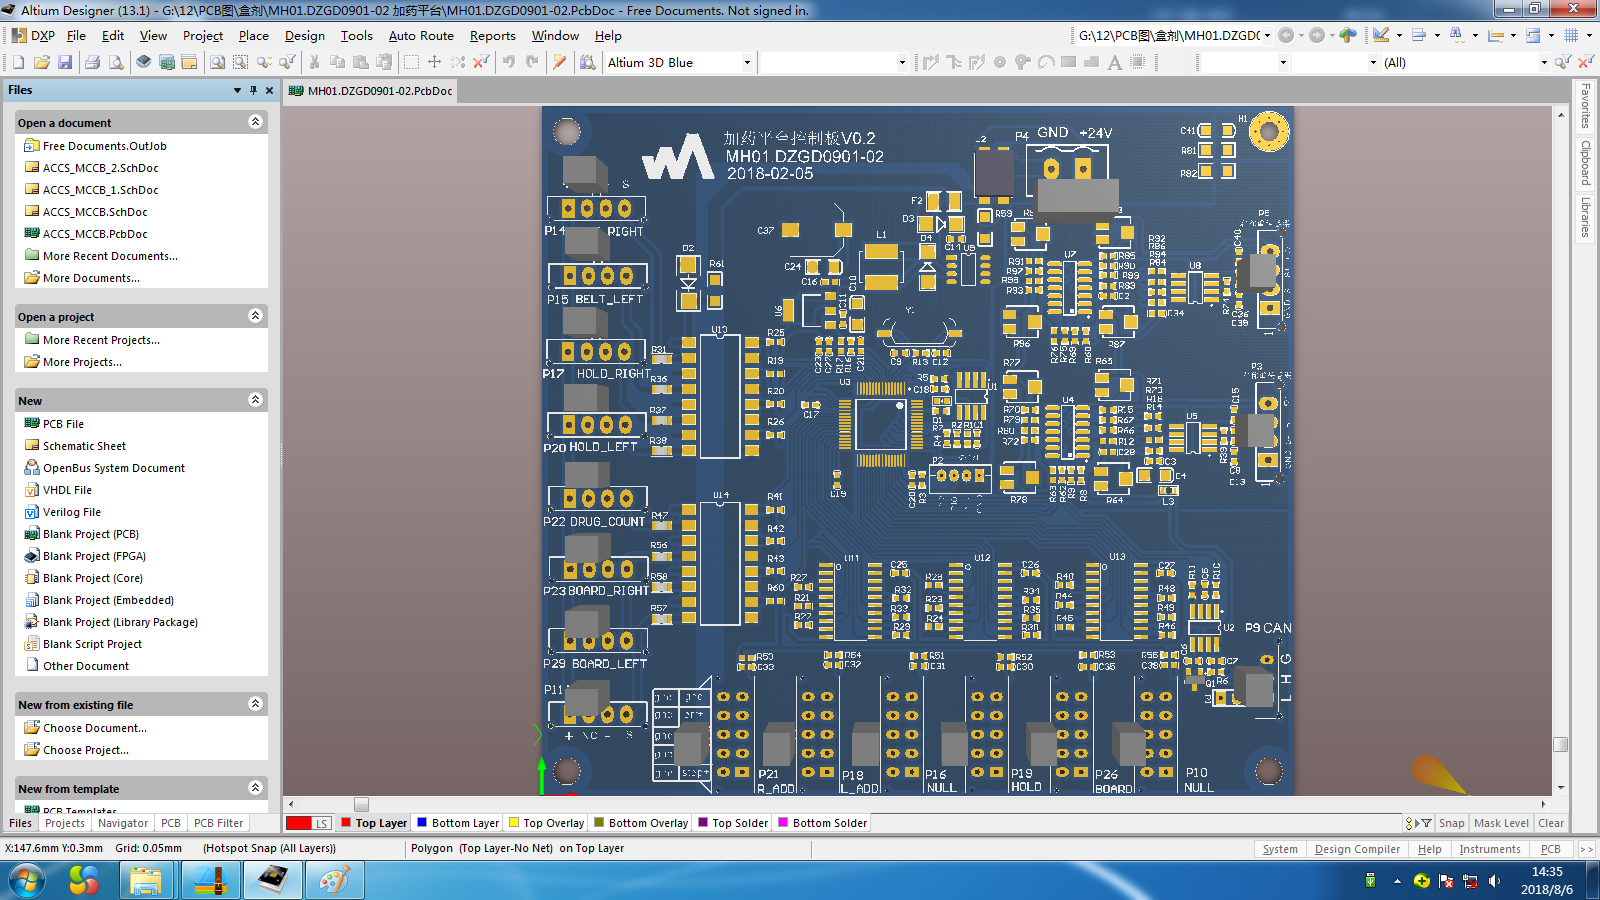This screenshot has height=900, width=1600.
Task: Select the Bottom Layer tab
Action: pyautogui.click(x=457, y=823)
